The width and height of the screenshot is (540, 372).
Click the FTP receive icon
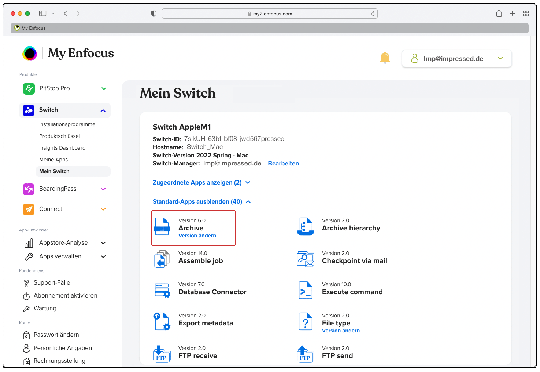click(x=162, y=354)
